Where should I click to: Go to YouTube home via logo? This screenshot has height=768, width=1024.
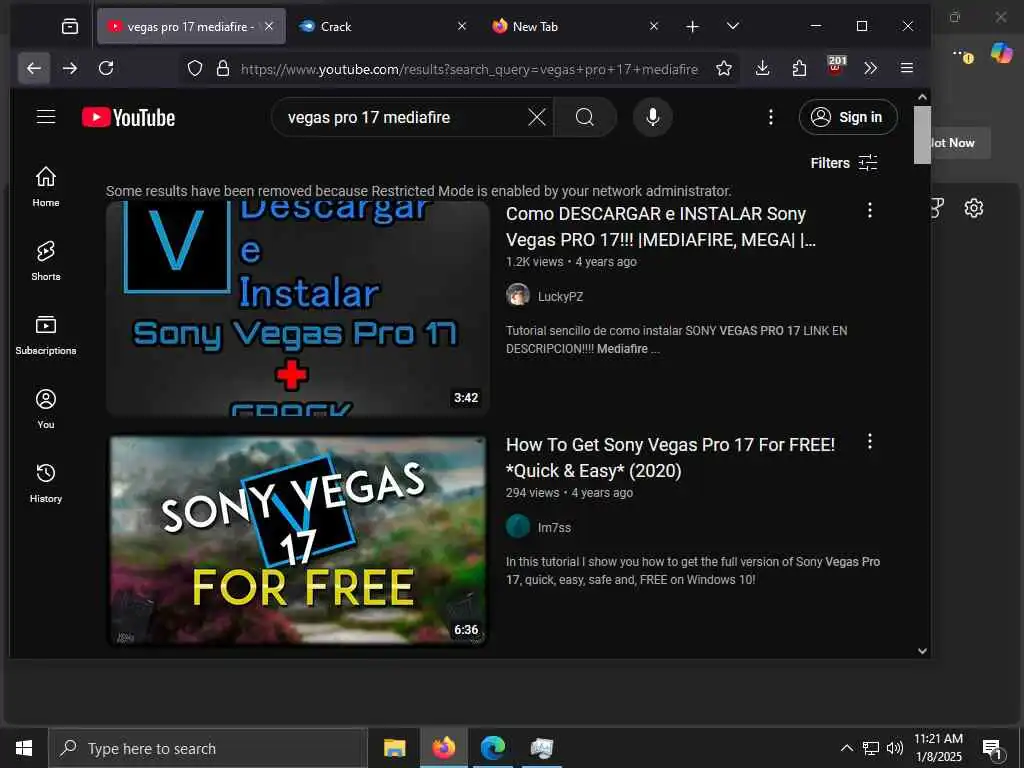pos(129,118)
